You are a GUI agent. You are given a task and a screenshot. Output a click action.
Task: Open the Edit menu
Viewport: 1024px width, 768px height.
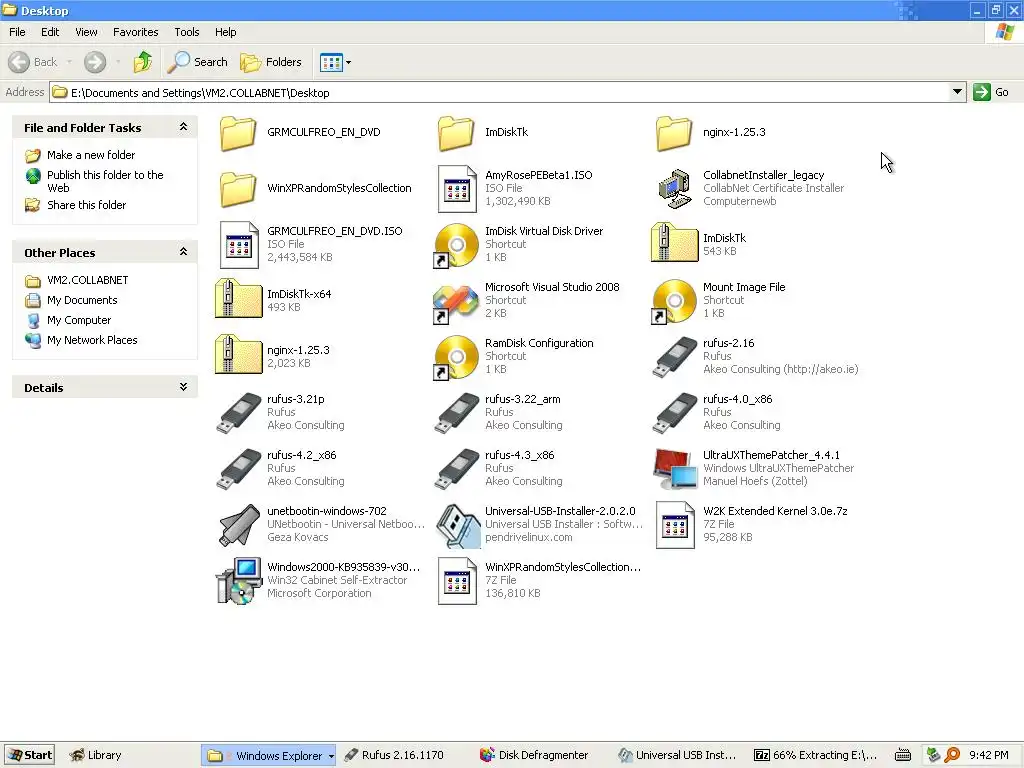point(50,32)
